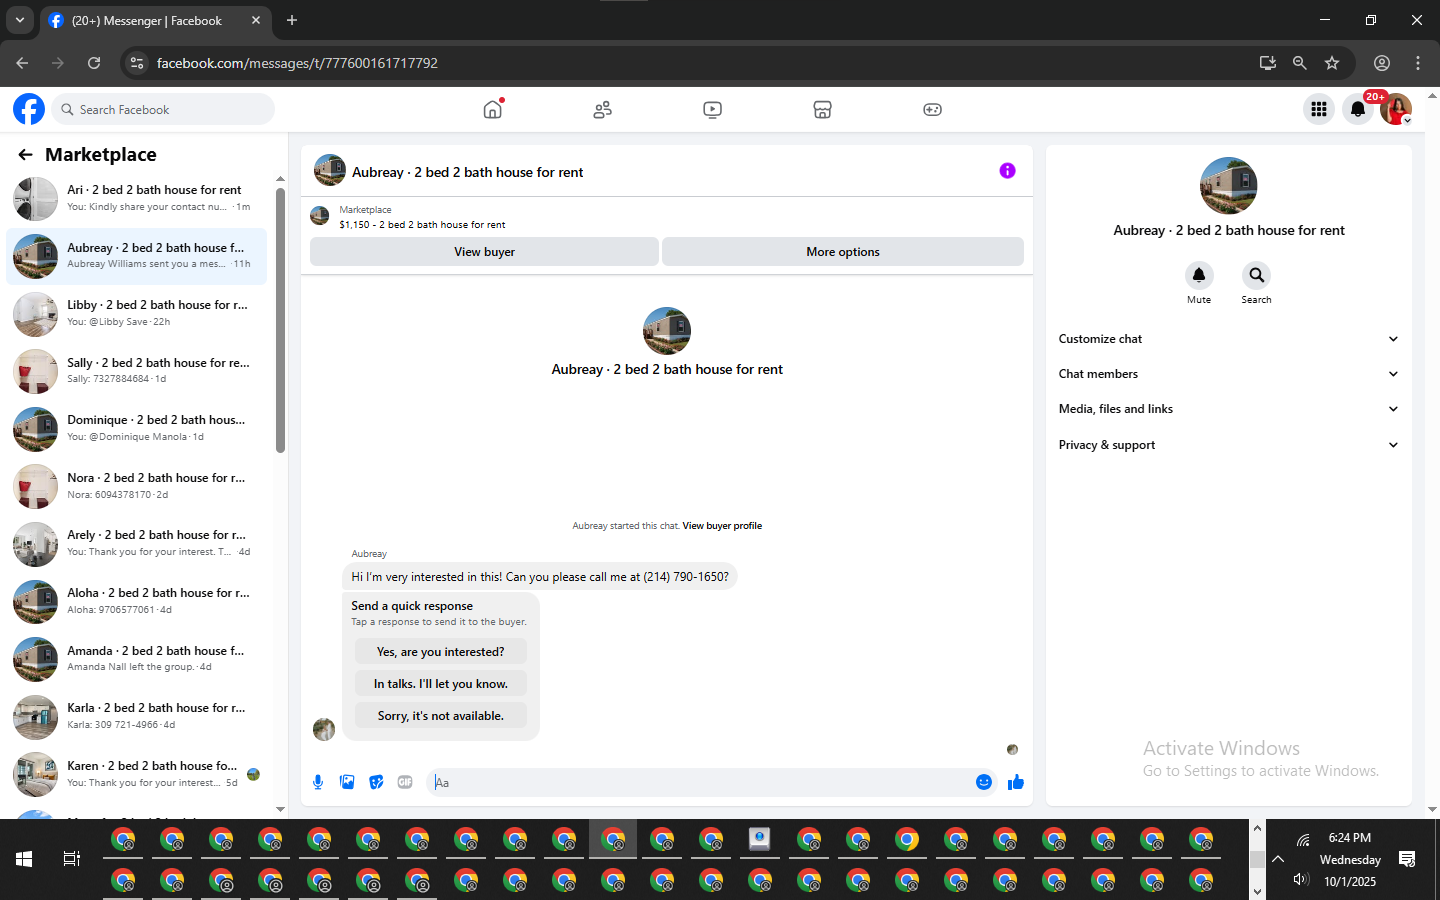Choose a sticker
Screen dimensions: 1440x900
tap(376, 782)
